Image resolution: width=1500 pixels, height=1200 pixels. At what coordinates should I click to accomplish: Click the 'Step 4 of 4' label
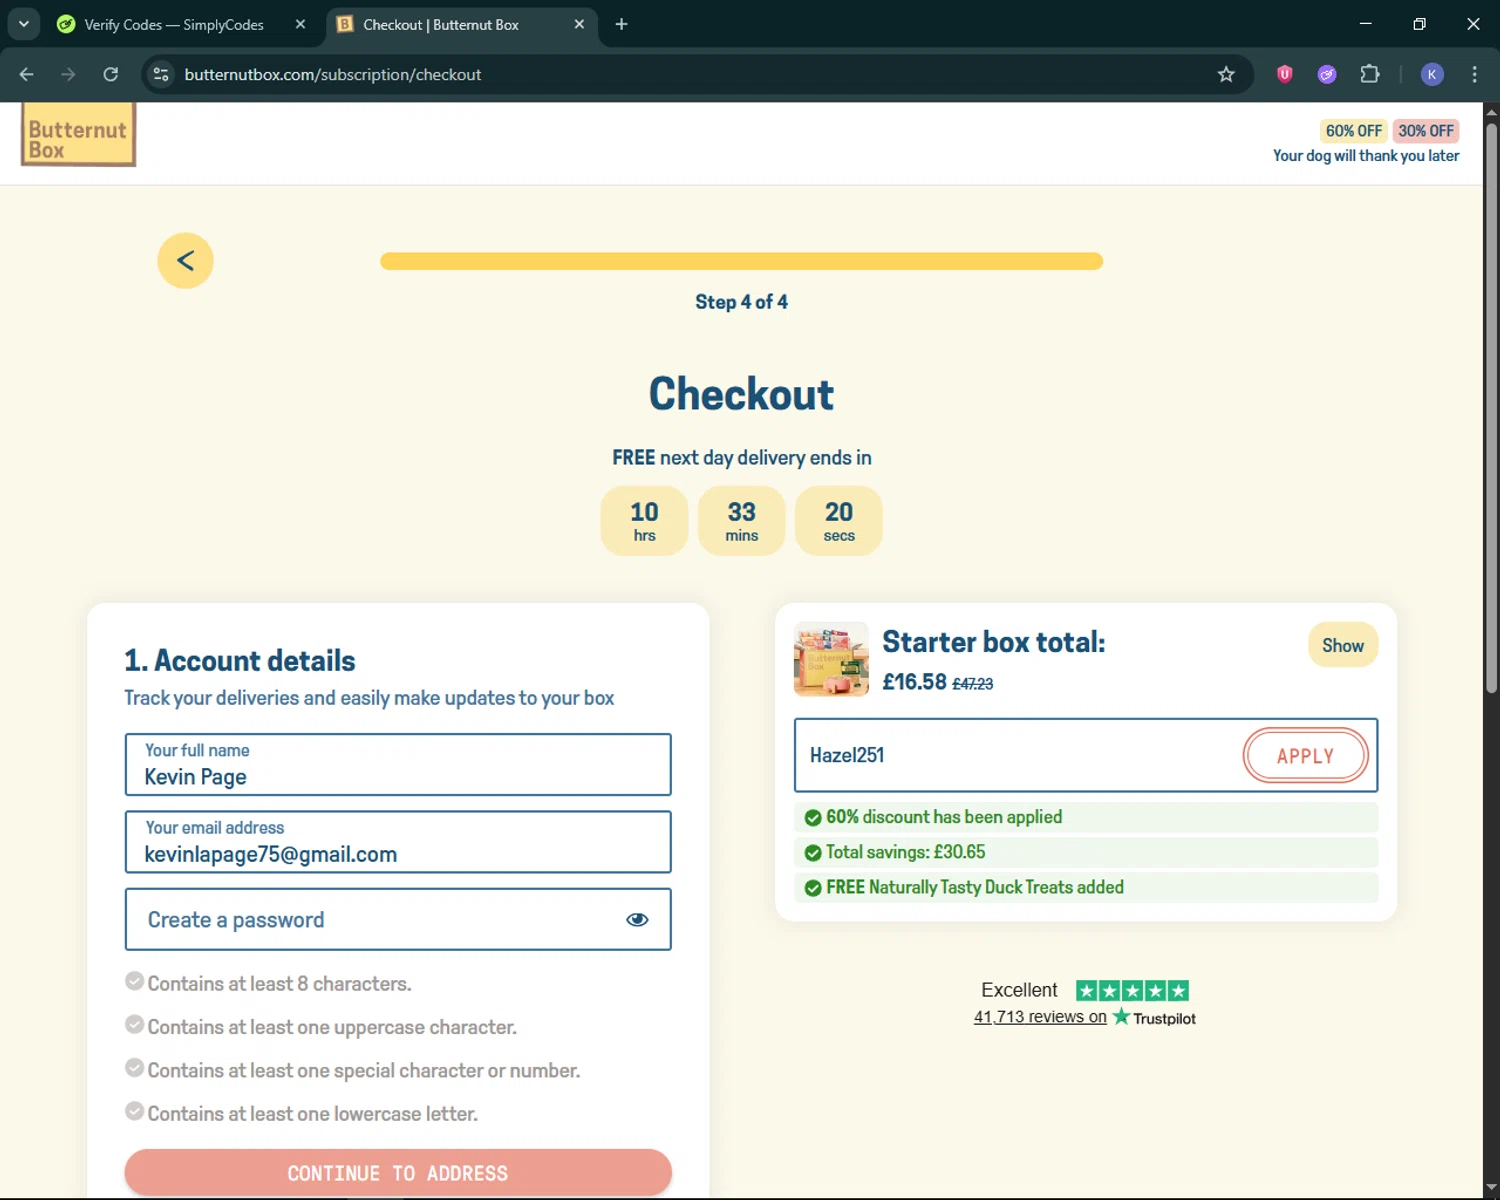pyautogui.click(x=741, y=302)
